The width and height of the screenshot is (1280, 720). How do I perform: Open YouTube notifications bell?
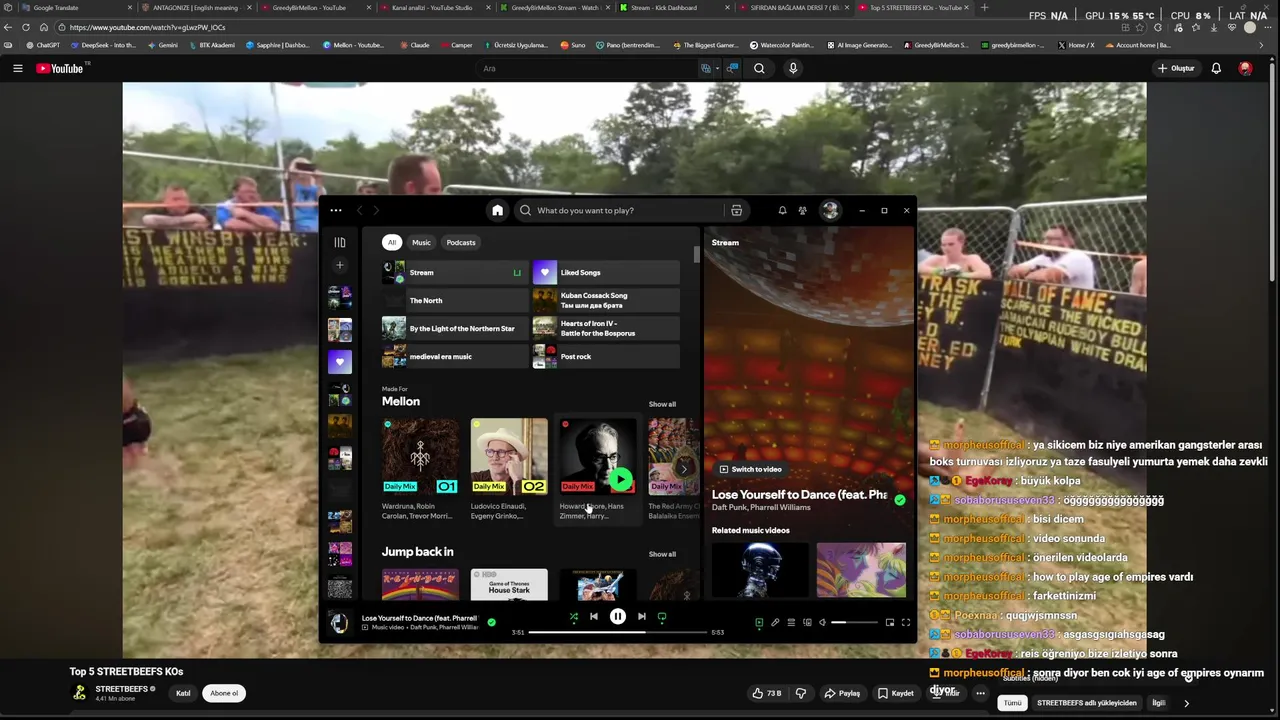[1216, 68]
